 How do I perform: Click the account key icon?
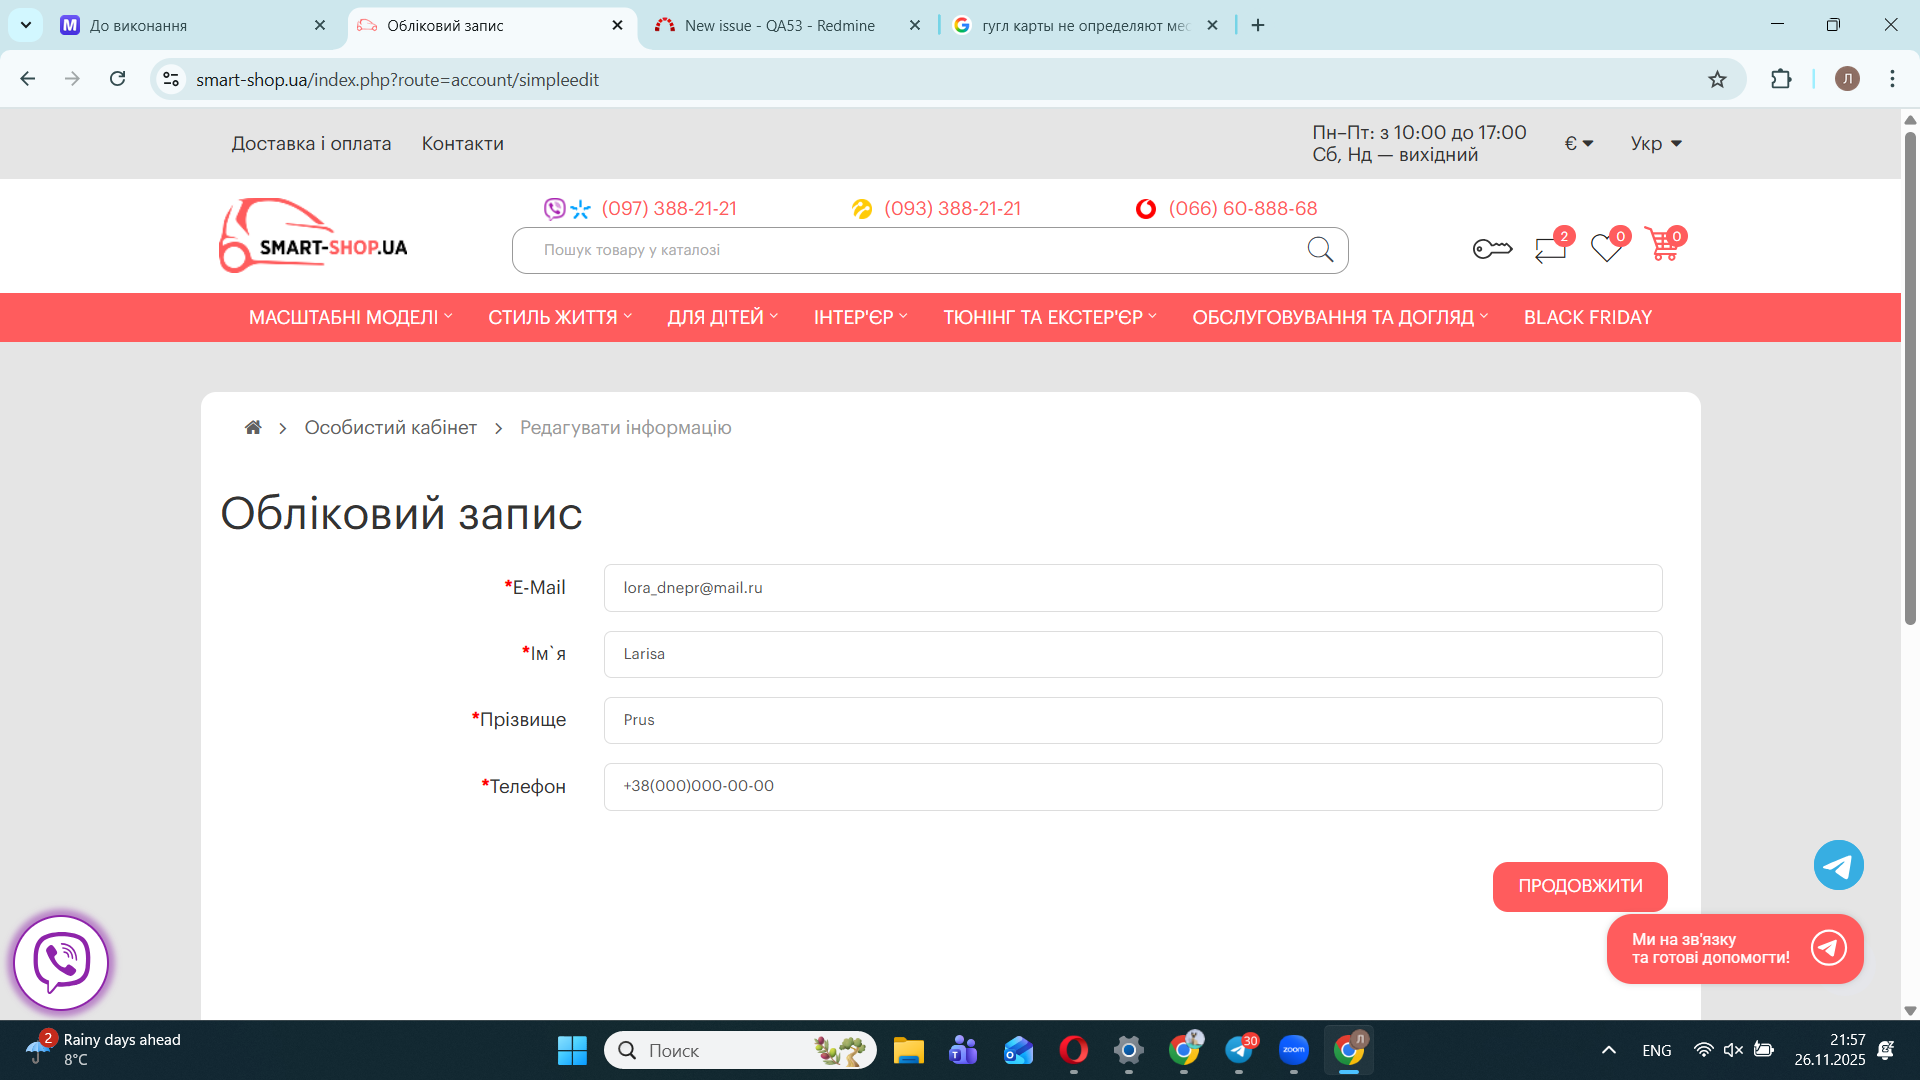tap(1492, 248)
